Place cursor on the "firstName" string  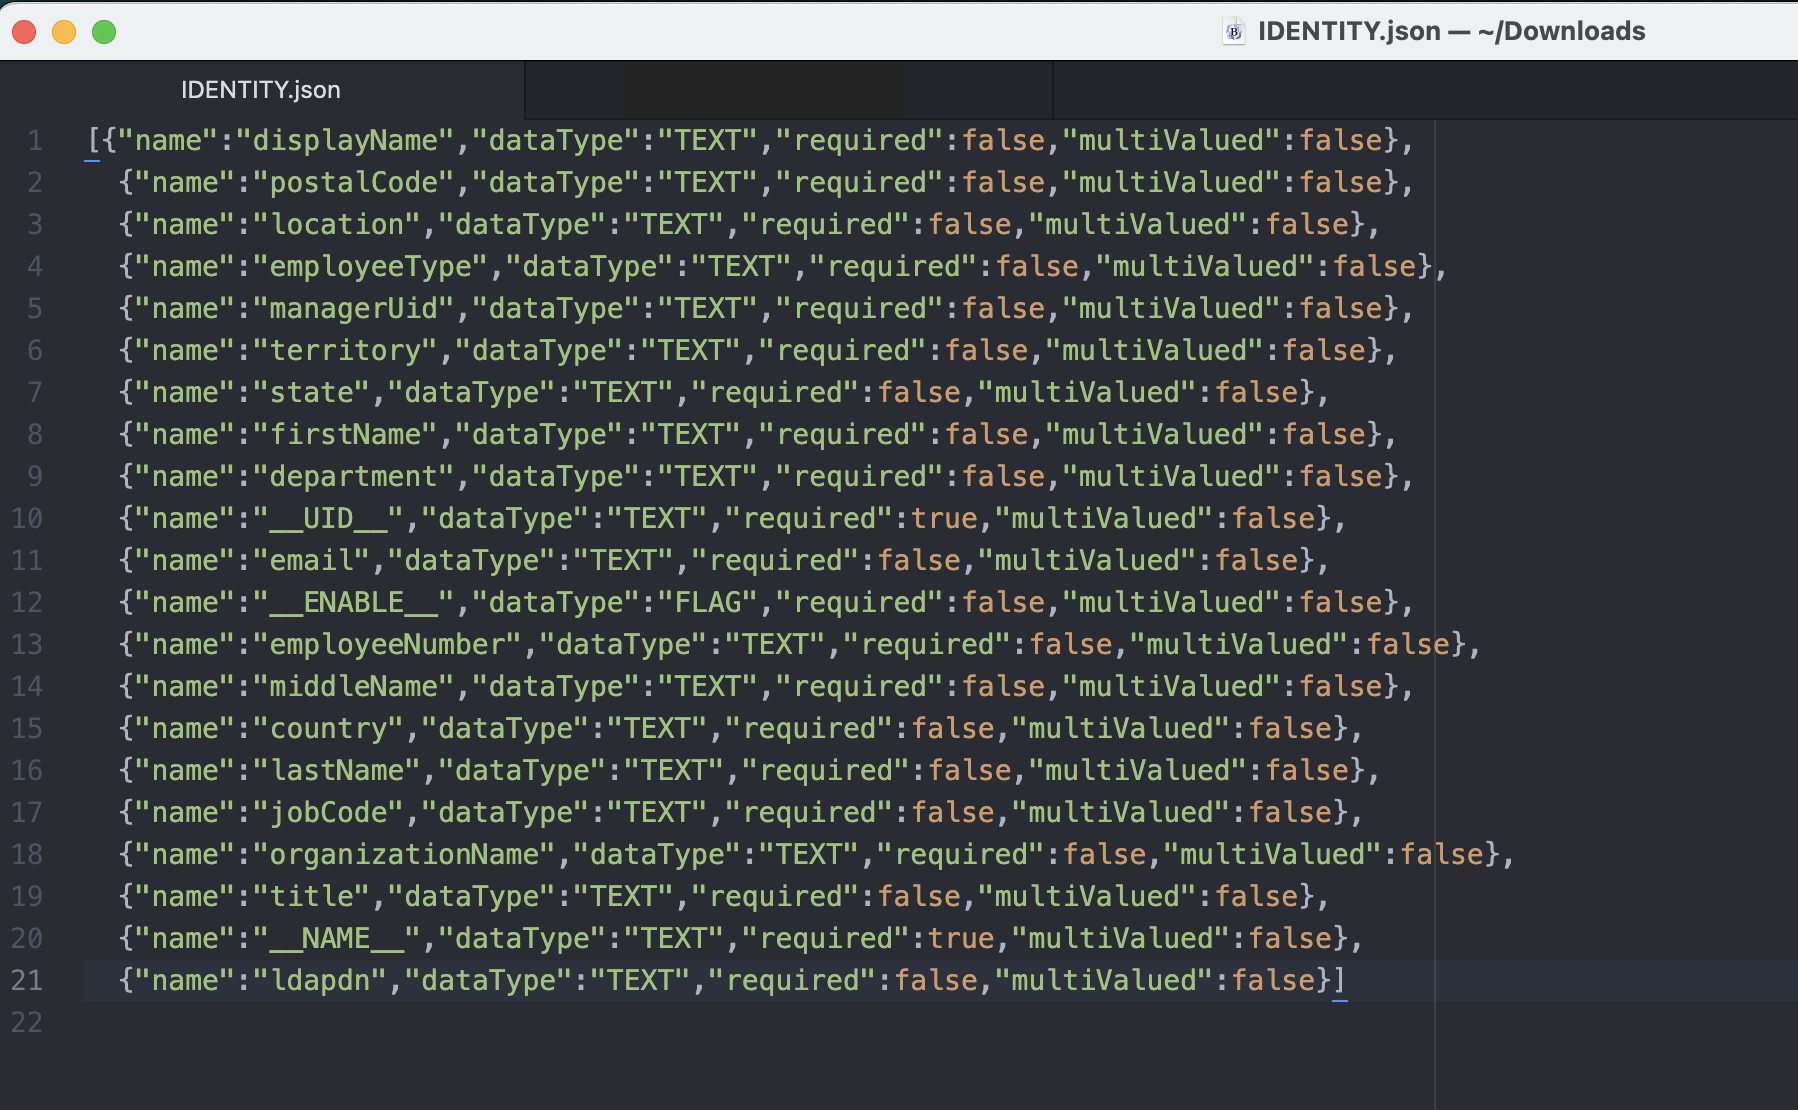(346, 435)
